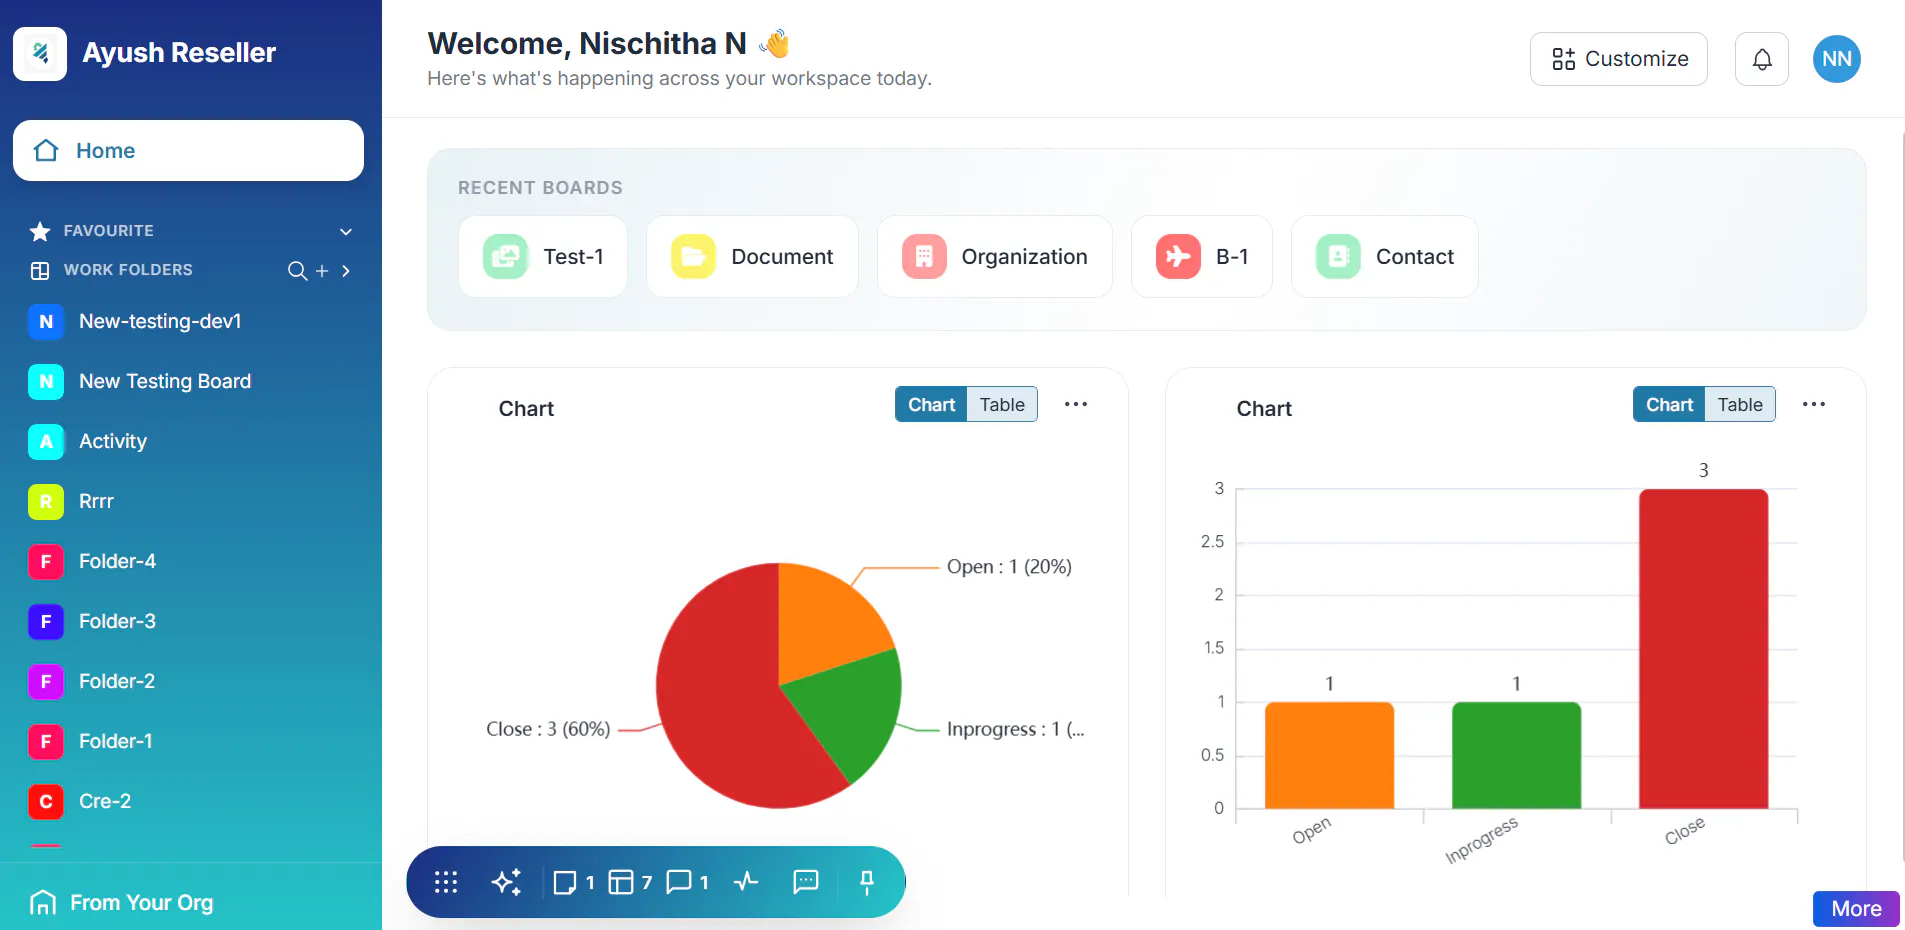Click the Work Folders grid icon
The height and width of the screenshot is (930, 1905).
pyautogui.click(x=40, y=270)
